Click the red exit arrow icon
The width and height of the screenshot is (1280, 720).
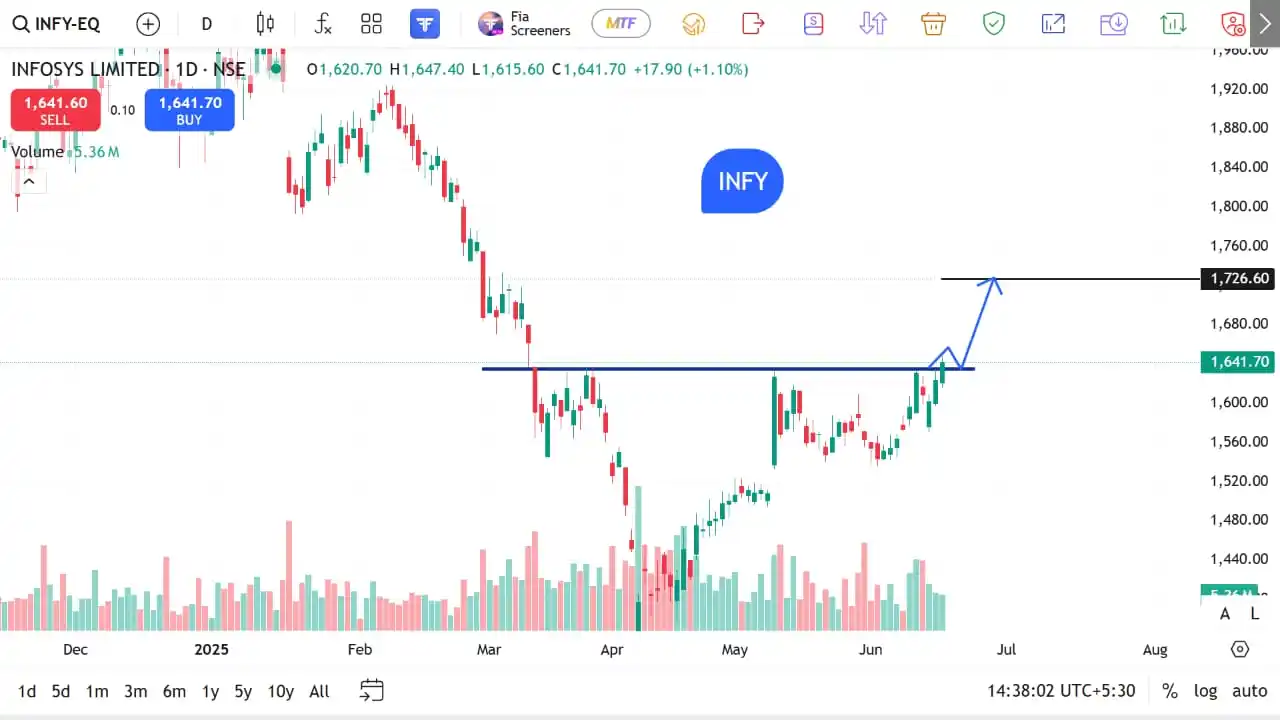coord(753,23)
